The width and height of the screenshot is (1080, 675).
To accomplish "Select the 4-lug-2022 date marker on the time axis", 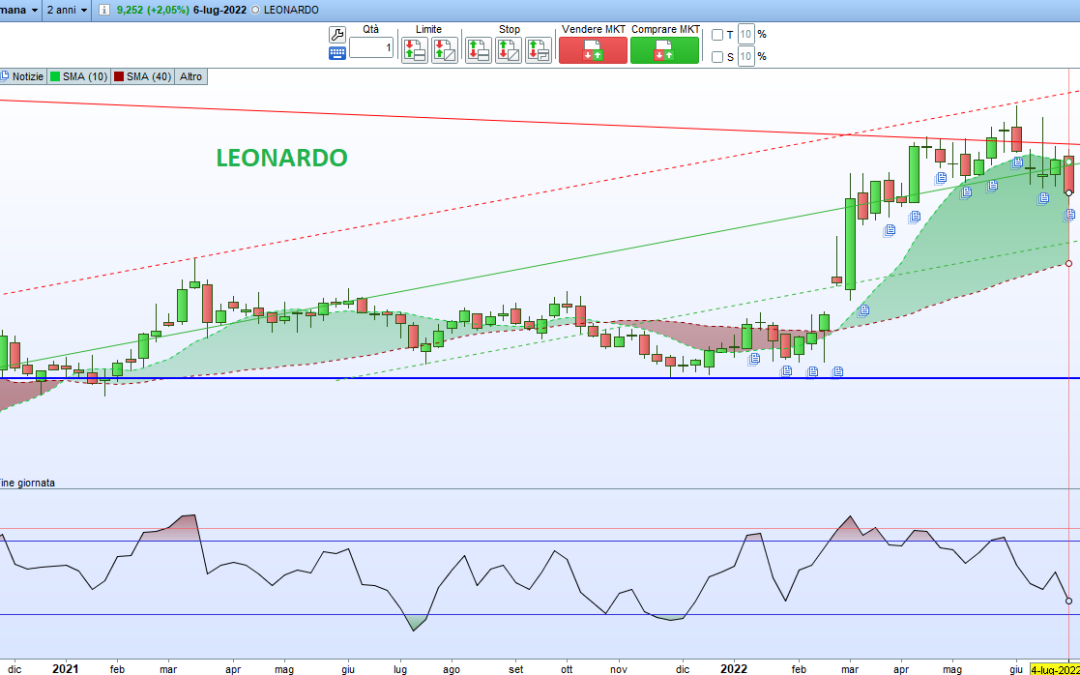I will tap(1054, 669).
